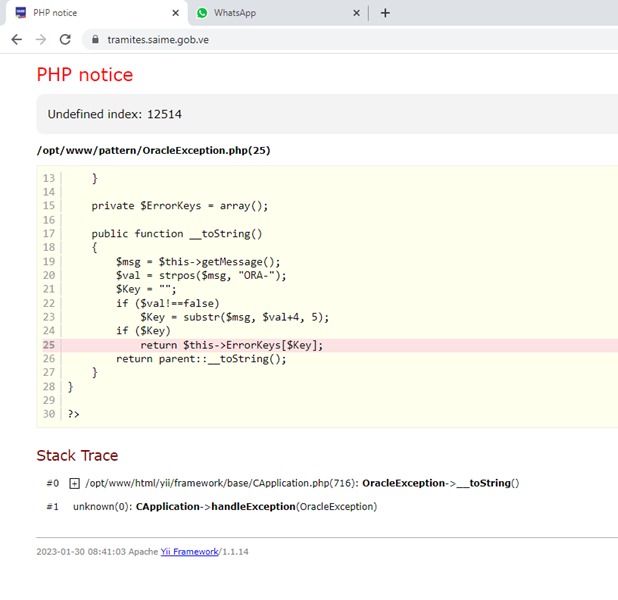Image resolution: width=618 pixels, height=600 pixels.
Task: Click the 'if ($val!==false)' line
Action: [x=168, y=303]
